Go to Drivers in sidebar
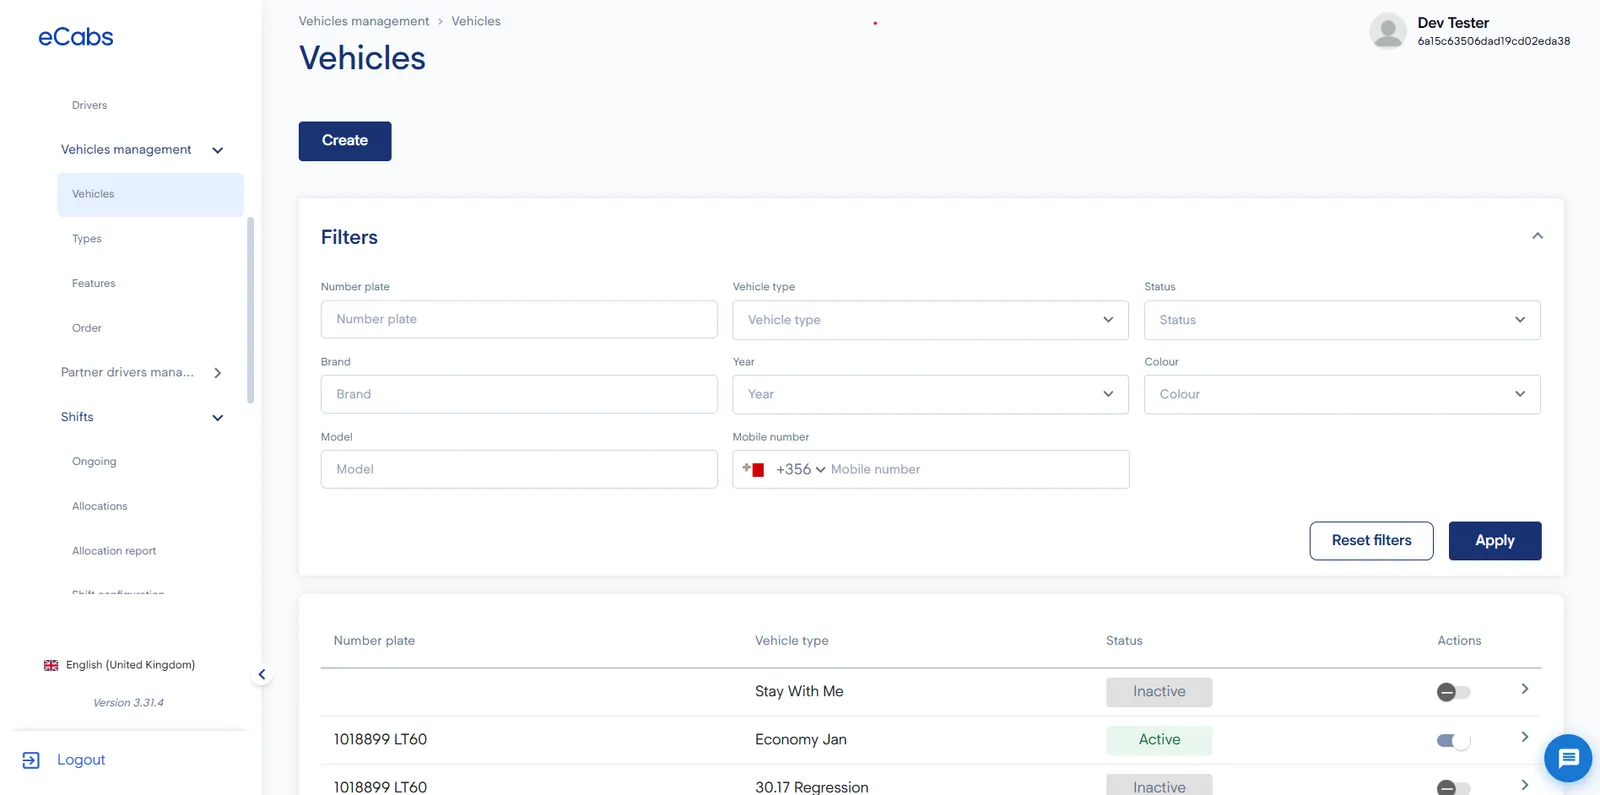 pos(89,105)
